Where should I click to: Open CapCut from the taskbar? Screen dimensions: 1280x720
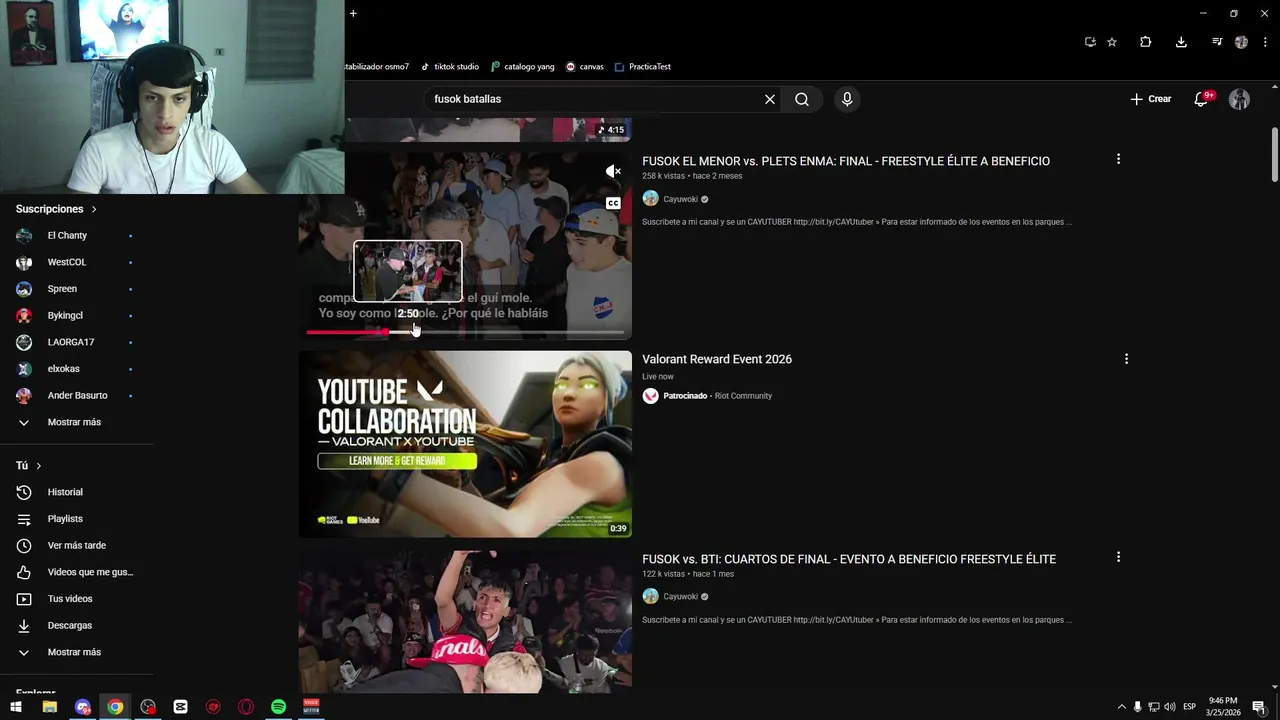(x=180, y=707)
